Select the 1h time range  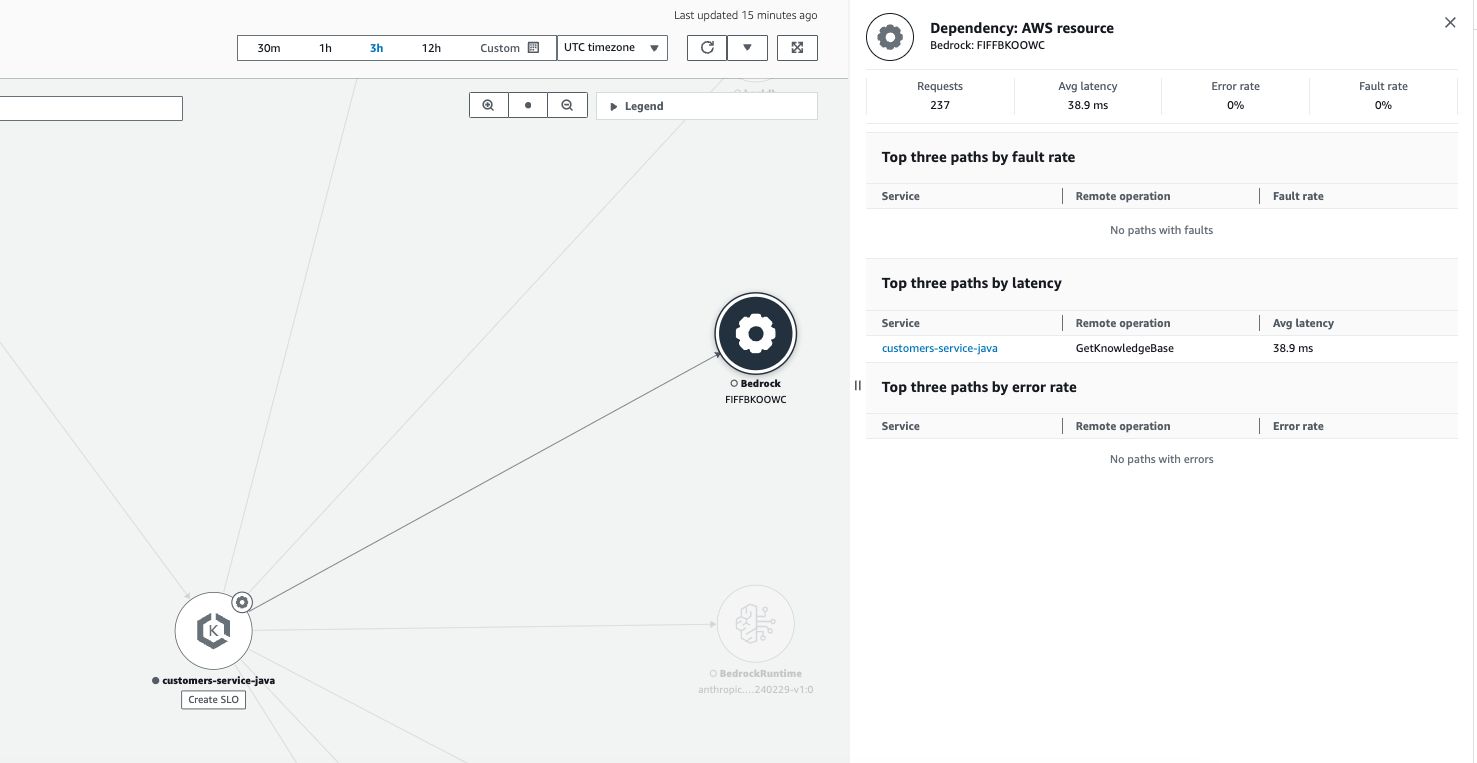pos(325,48)
